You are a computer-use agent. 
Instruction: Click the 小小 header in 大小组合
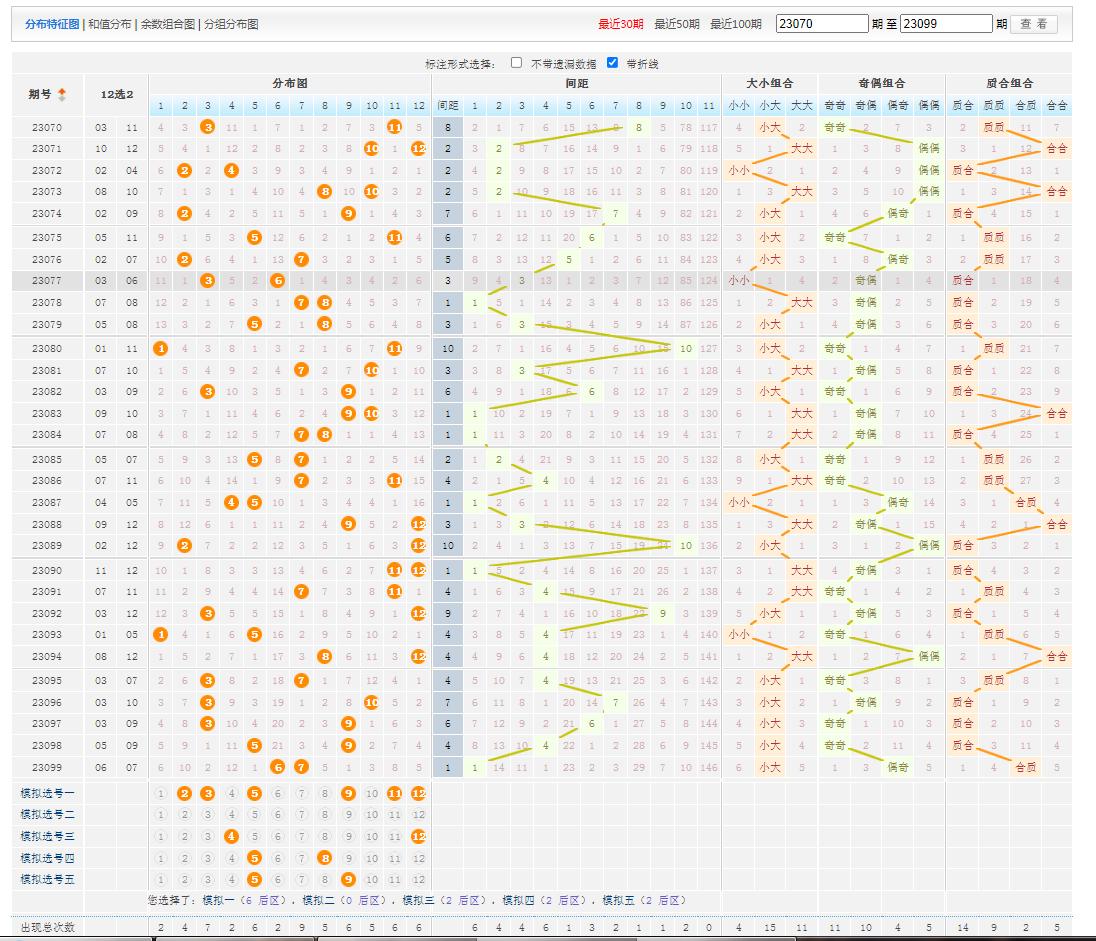pyautogui.click(x=739, y=106)
